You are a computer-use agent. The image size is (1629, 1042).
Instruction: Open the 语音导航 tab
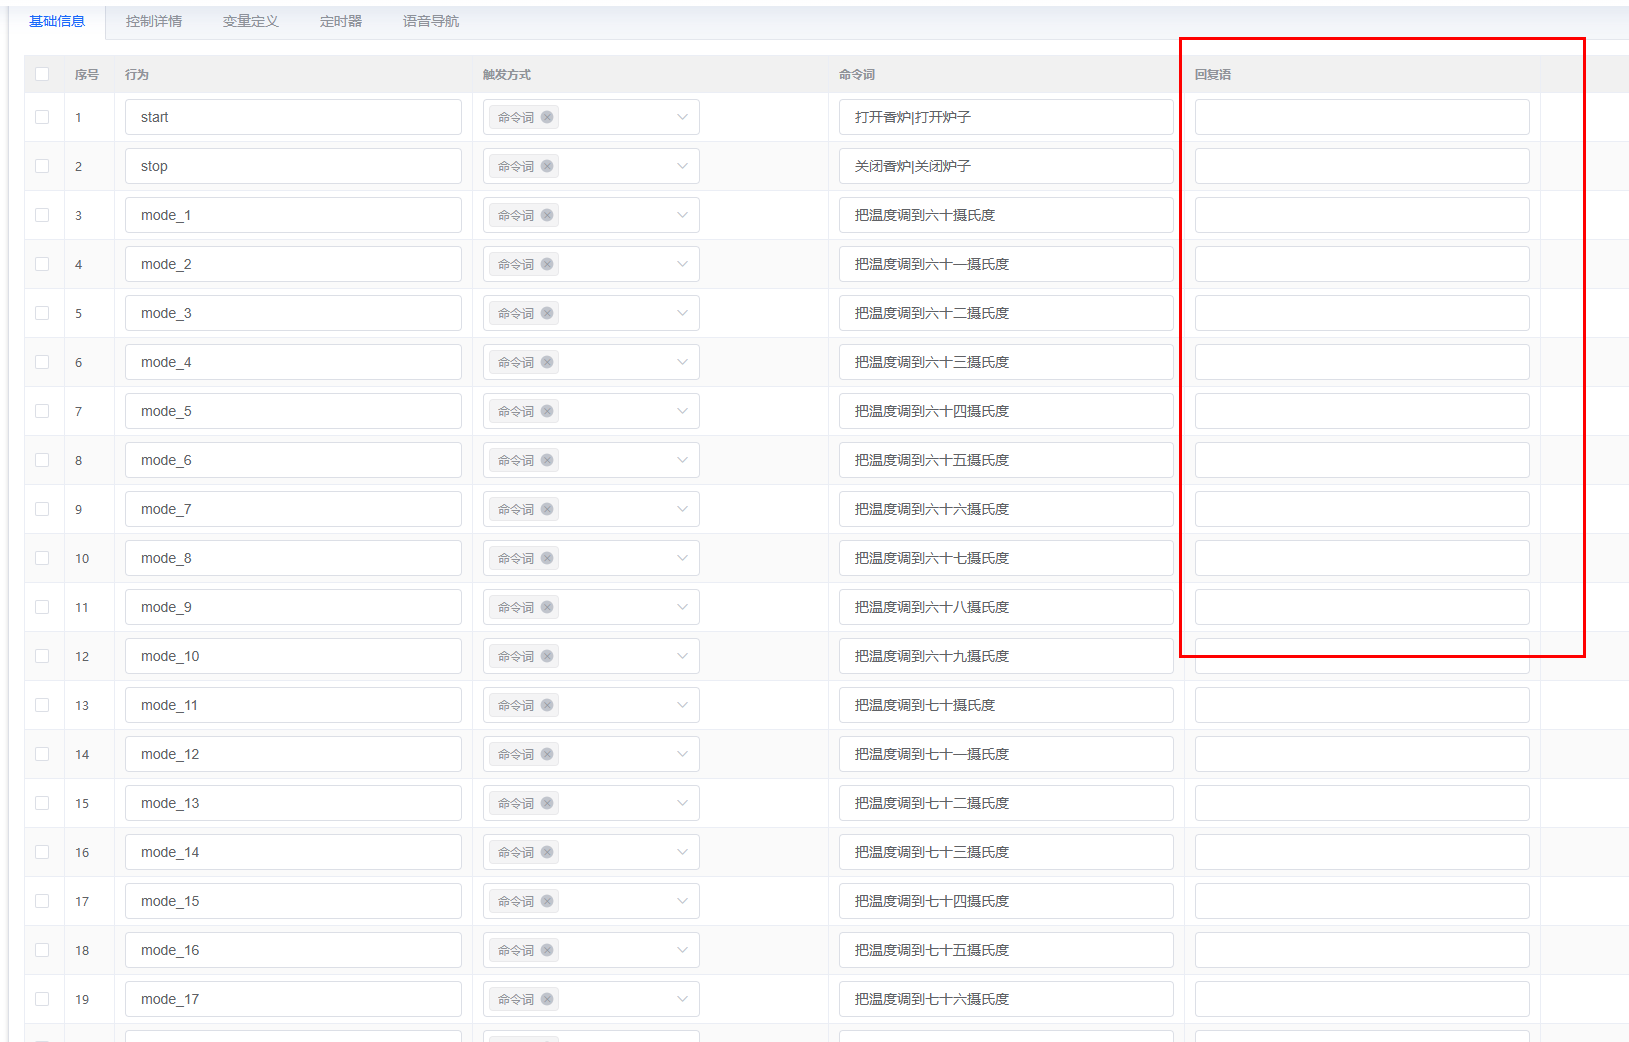pyautogui.click(x=431, y=21)
